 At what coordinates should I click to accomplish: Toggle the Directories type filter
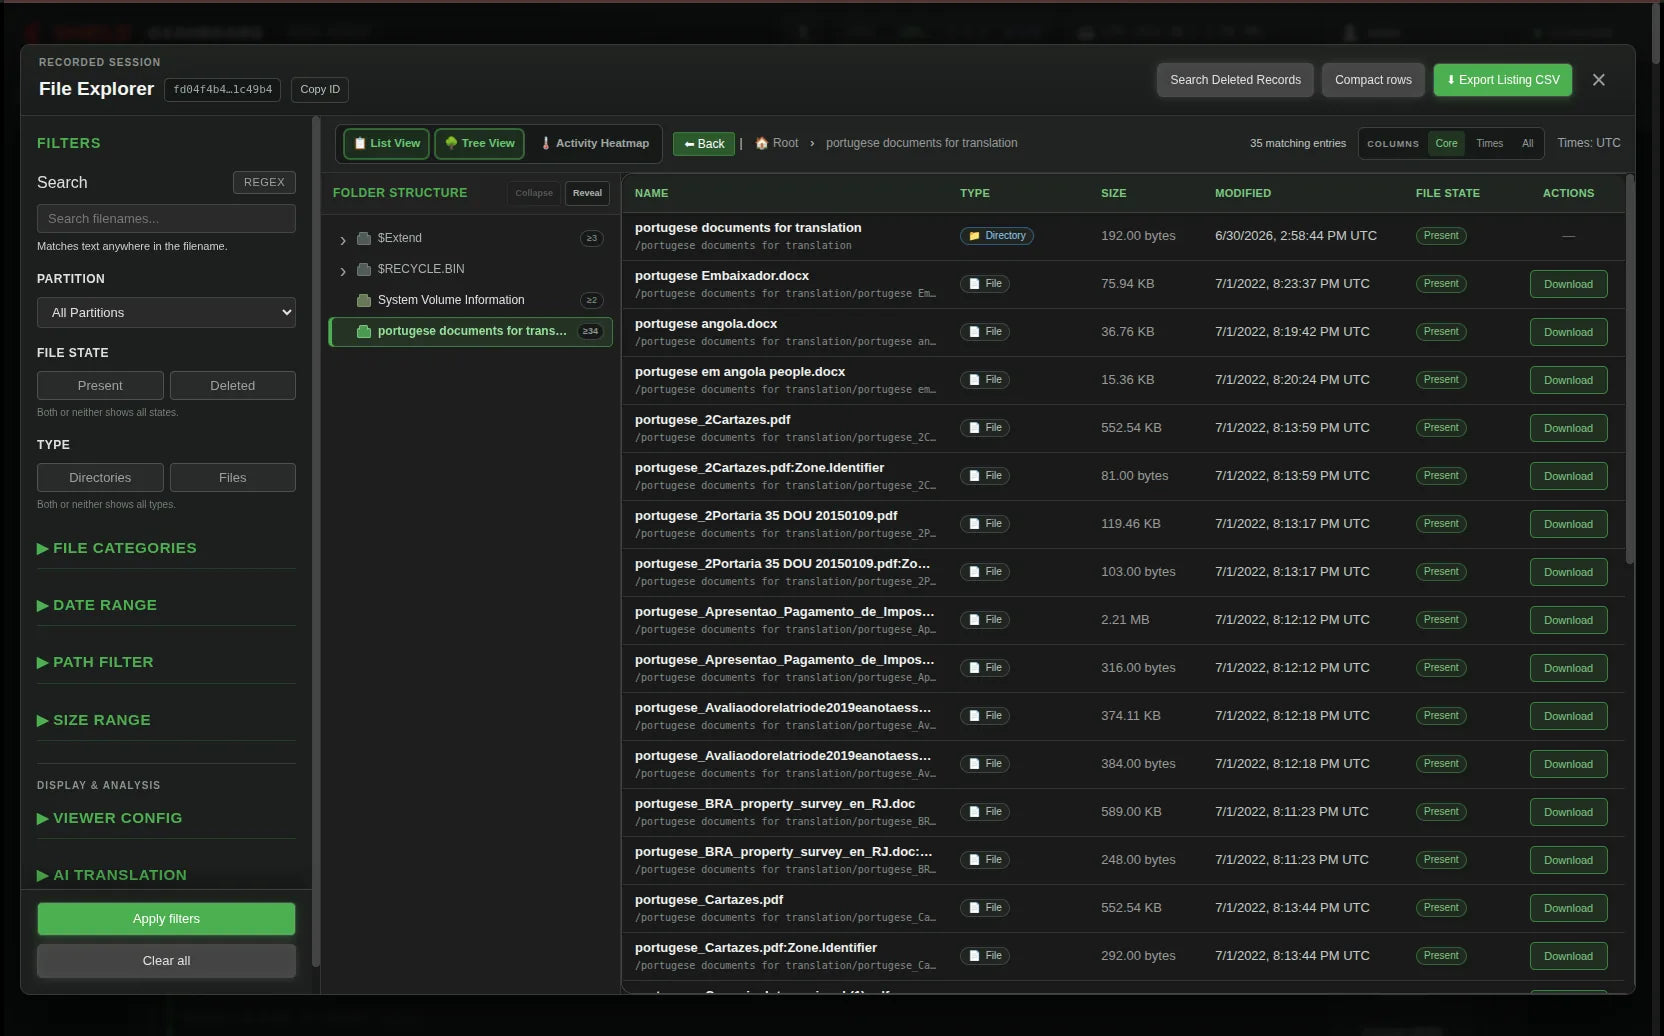100,477
